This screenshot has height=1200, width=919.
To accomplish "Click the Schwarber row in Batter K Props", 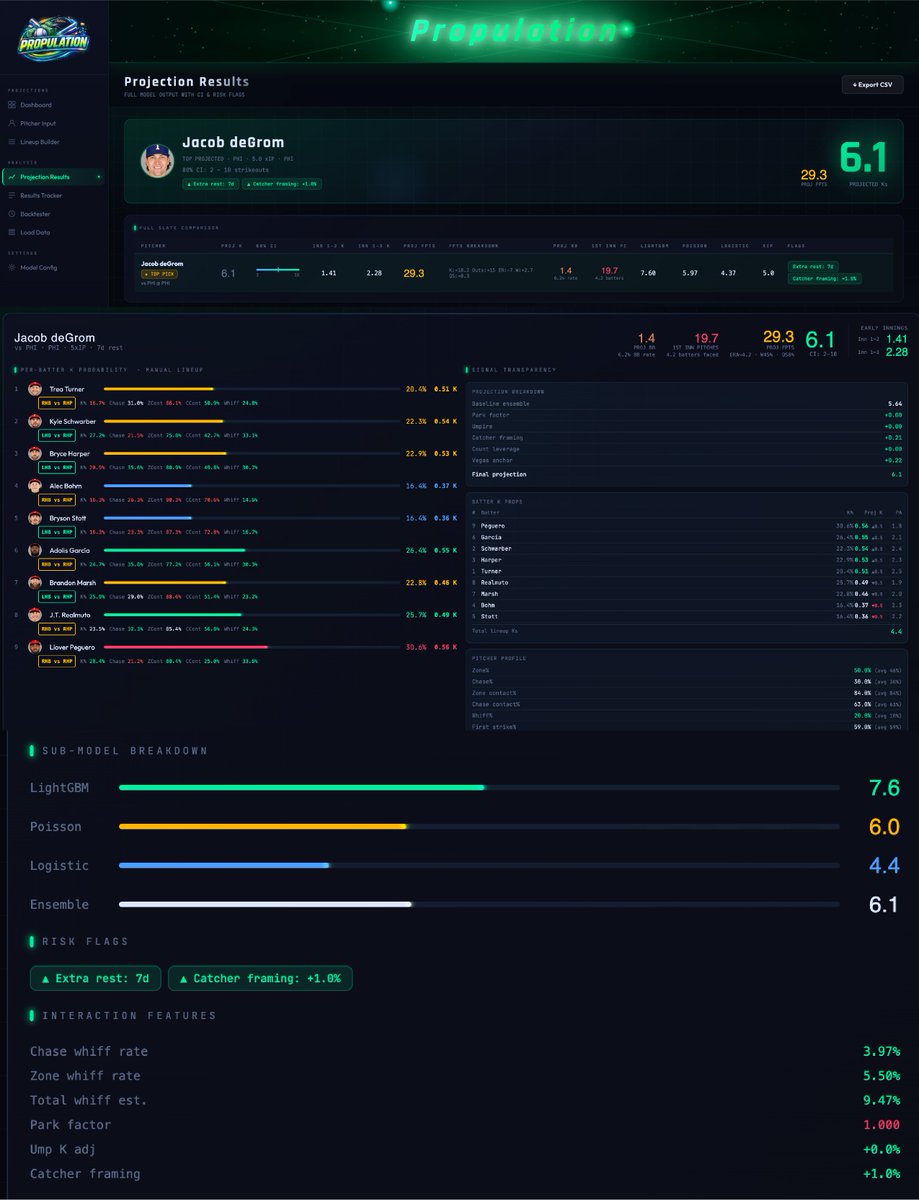I will (687, 549).
